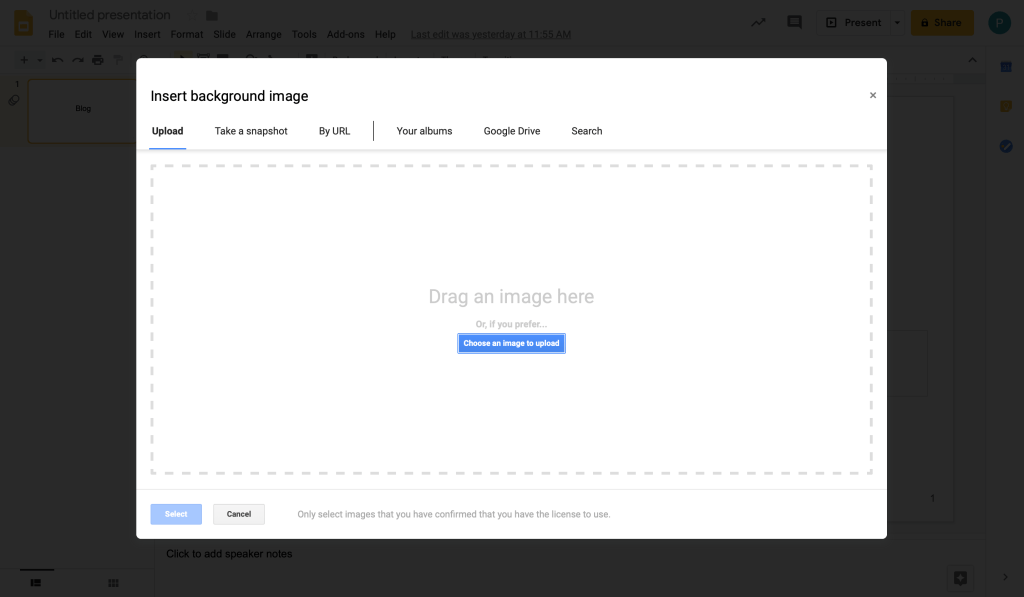Switch to grid view at bottom left
The width and height of the screenshot is (1024, 597).
113,583
